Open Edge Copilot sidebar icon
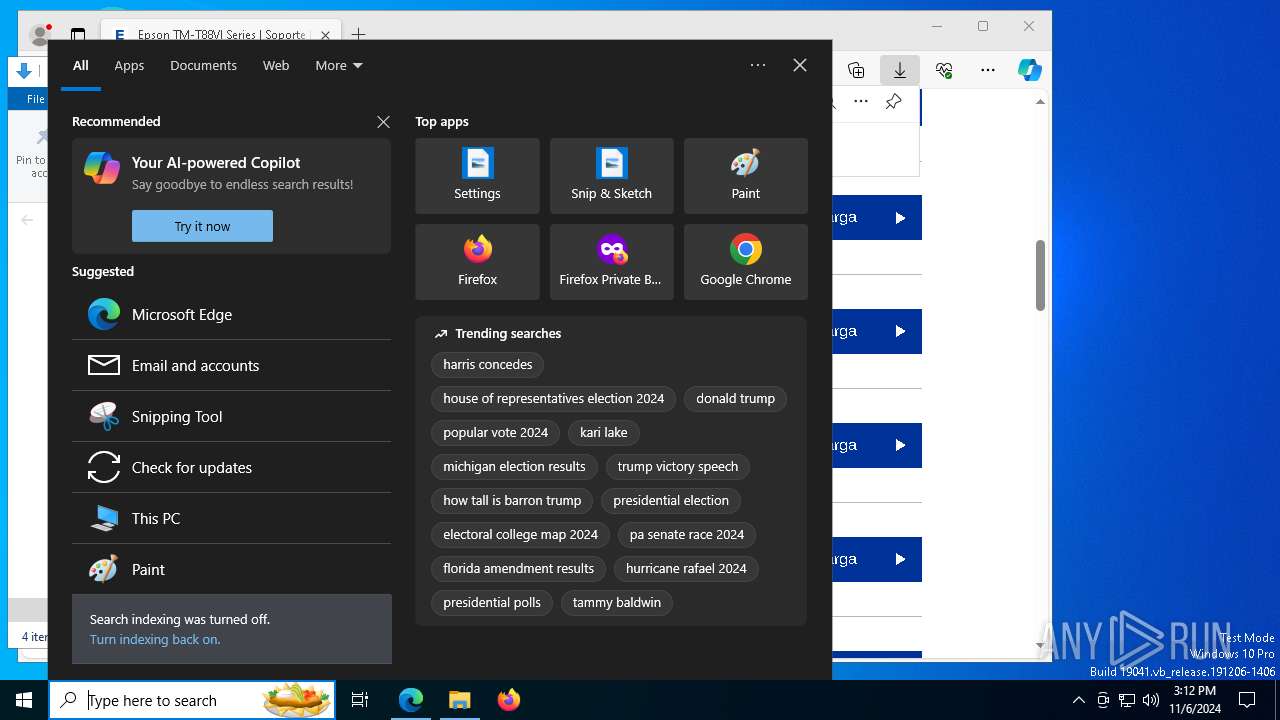Screen dimensions: 1280x720 coord(1030,70)
